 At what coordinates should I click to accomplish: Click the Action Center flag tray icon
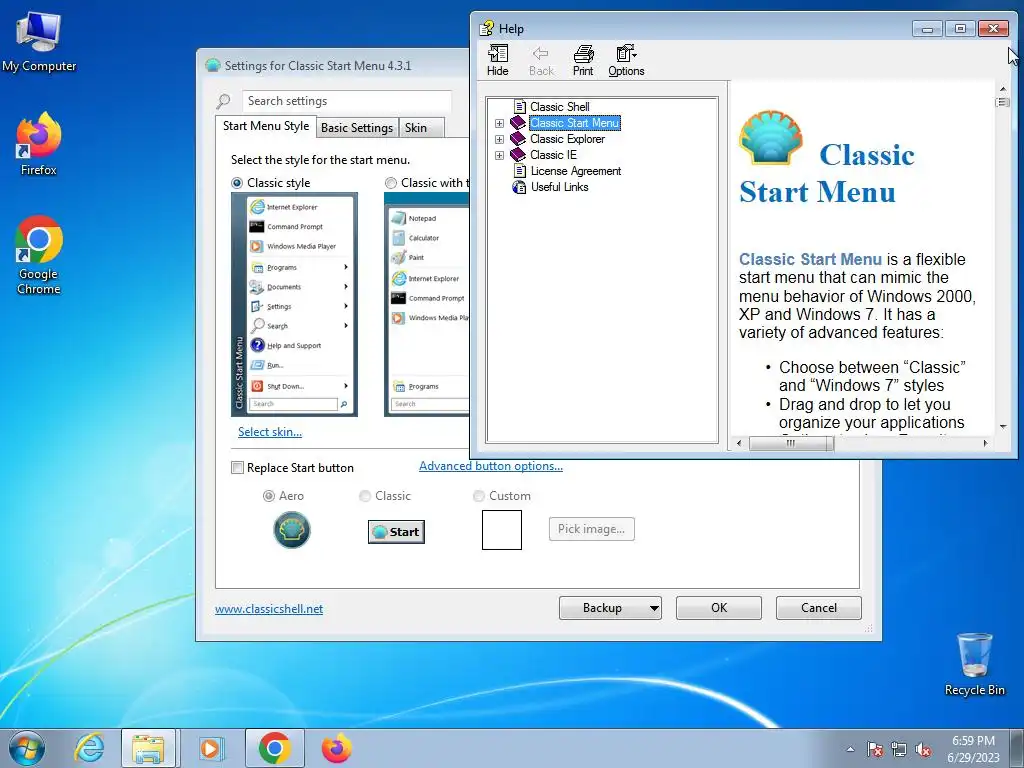(x=875, y=750)
